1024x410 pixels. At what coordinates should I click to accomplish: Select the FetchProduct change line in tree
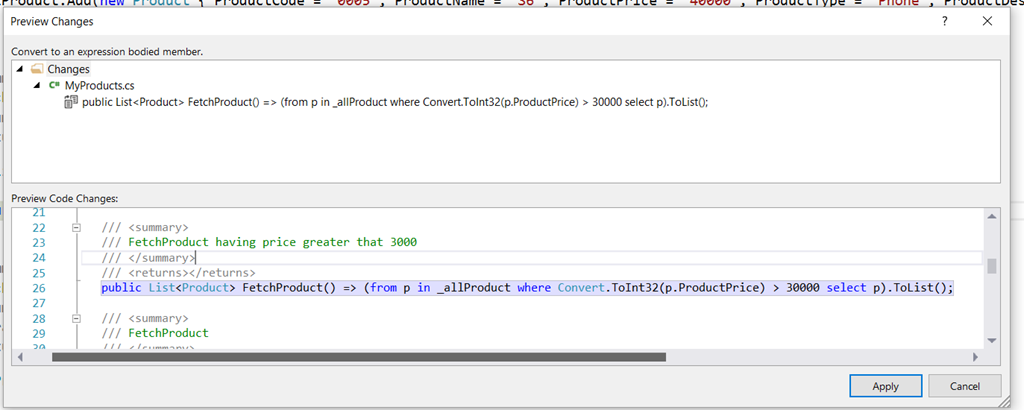[x=395, y=102]
